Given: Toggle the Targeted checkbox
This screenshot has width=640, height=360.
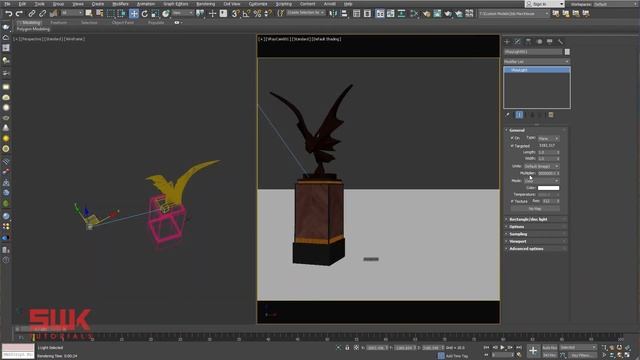Looking at the screenshot, I should (x=512, y=146).
